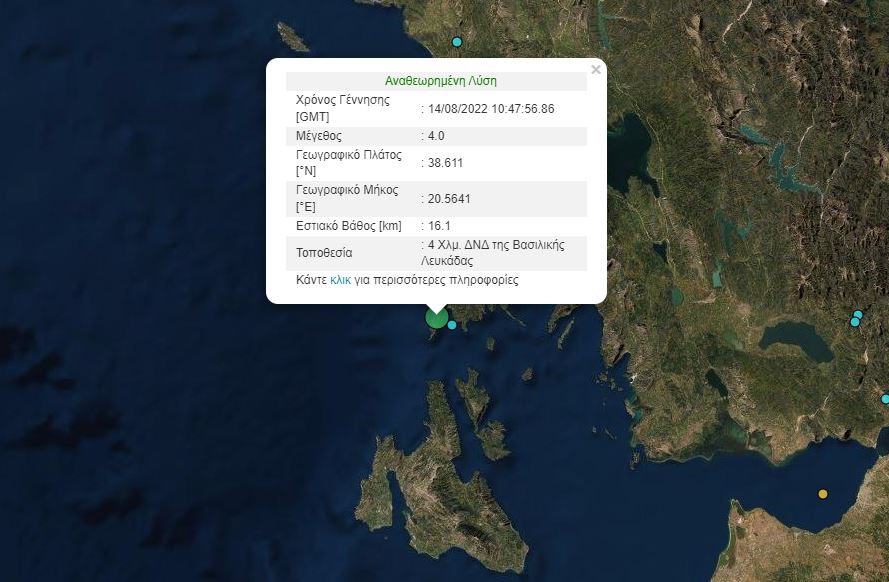Click the "Αναθεωρημένη Λύση" popup header

coord(440,81)
